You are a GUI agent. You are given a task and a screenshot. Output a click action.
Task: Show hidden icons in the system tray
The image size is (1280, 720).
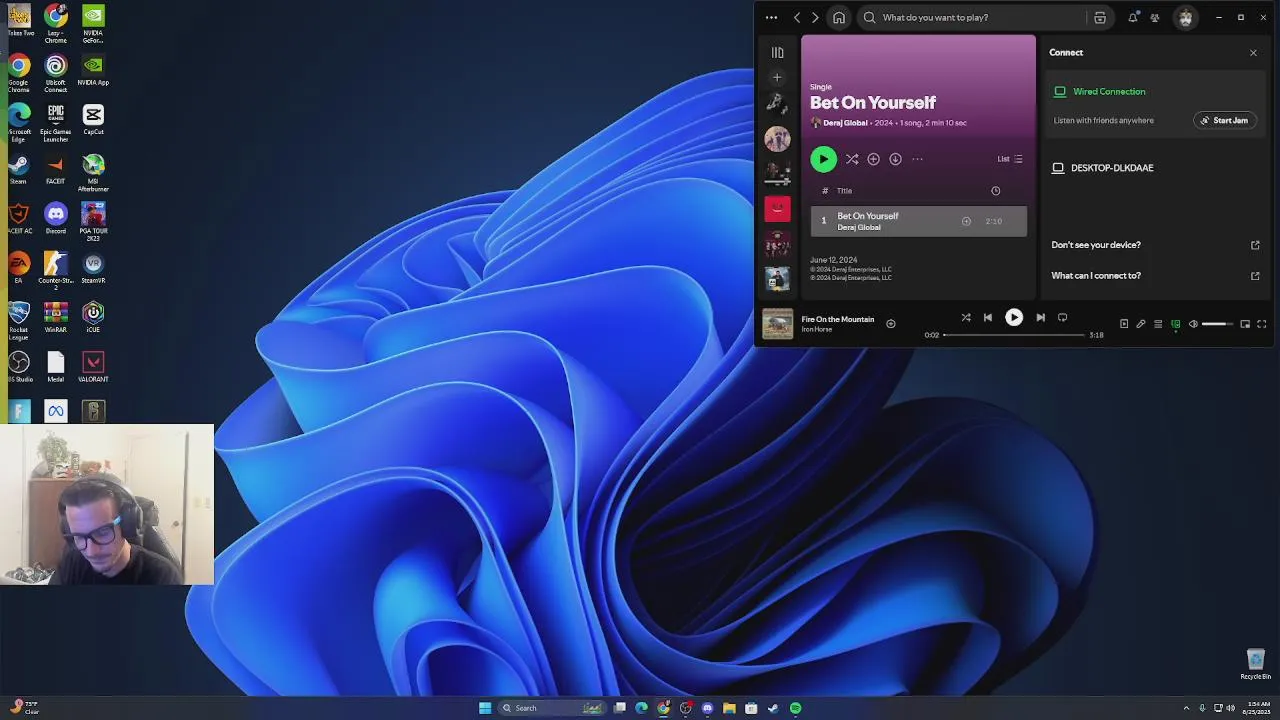pyautogui.click(x=1186, y=708)
